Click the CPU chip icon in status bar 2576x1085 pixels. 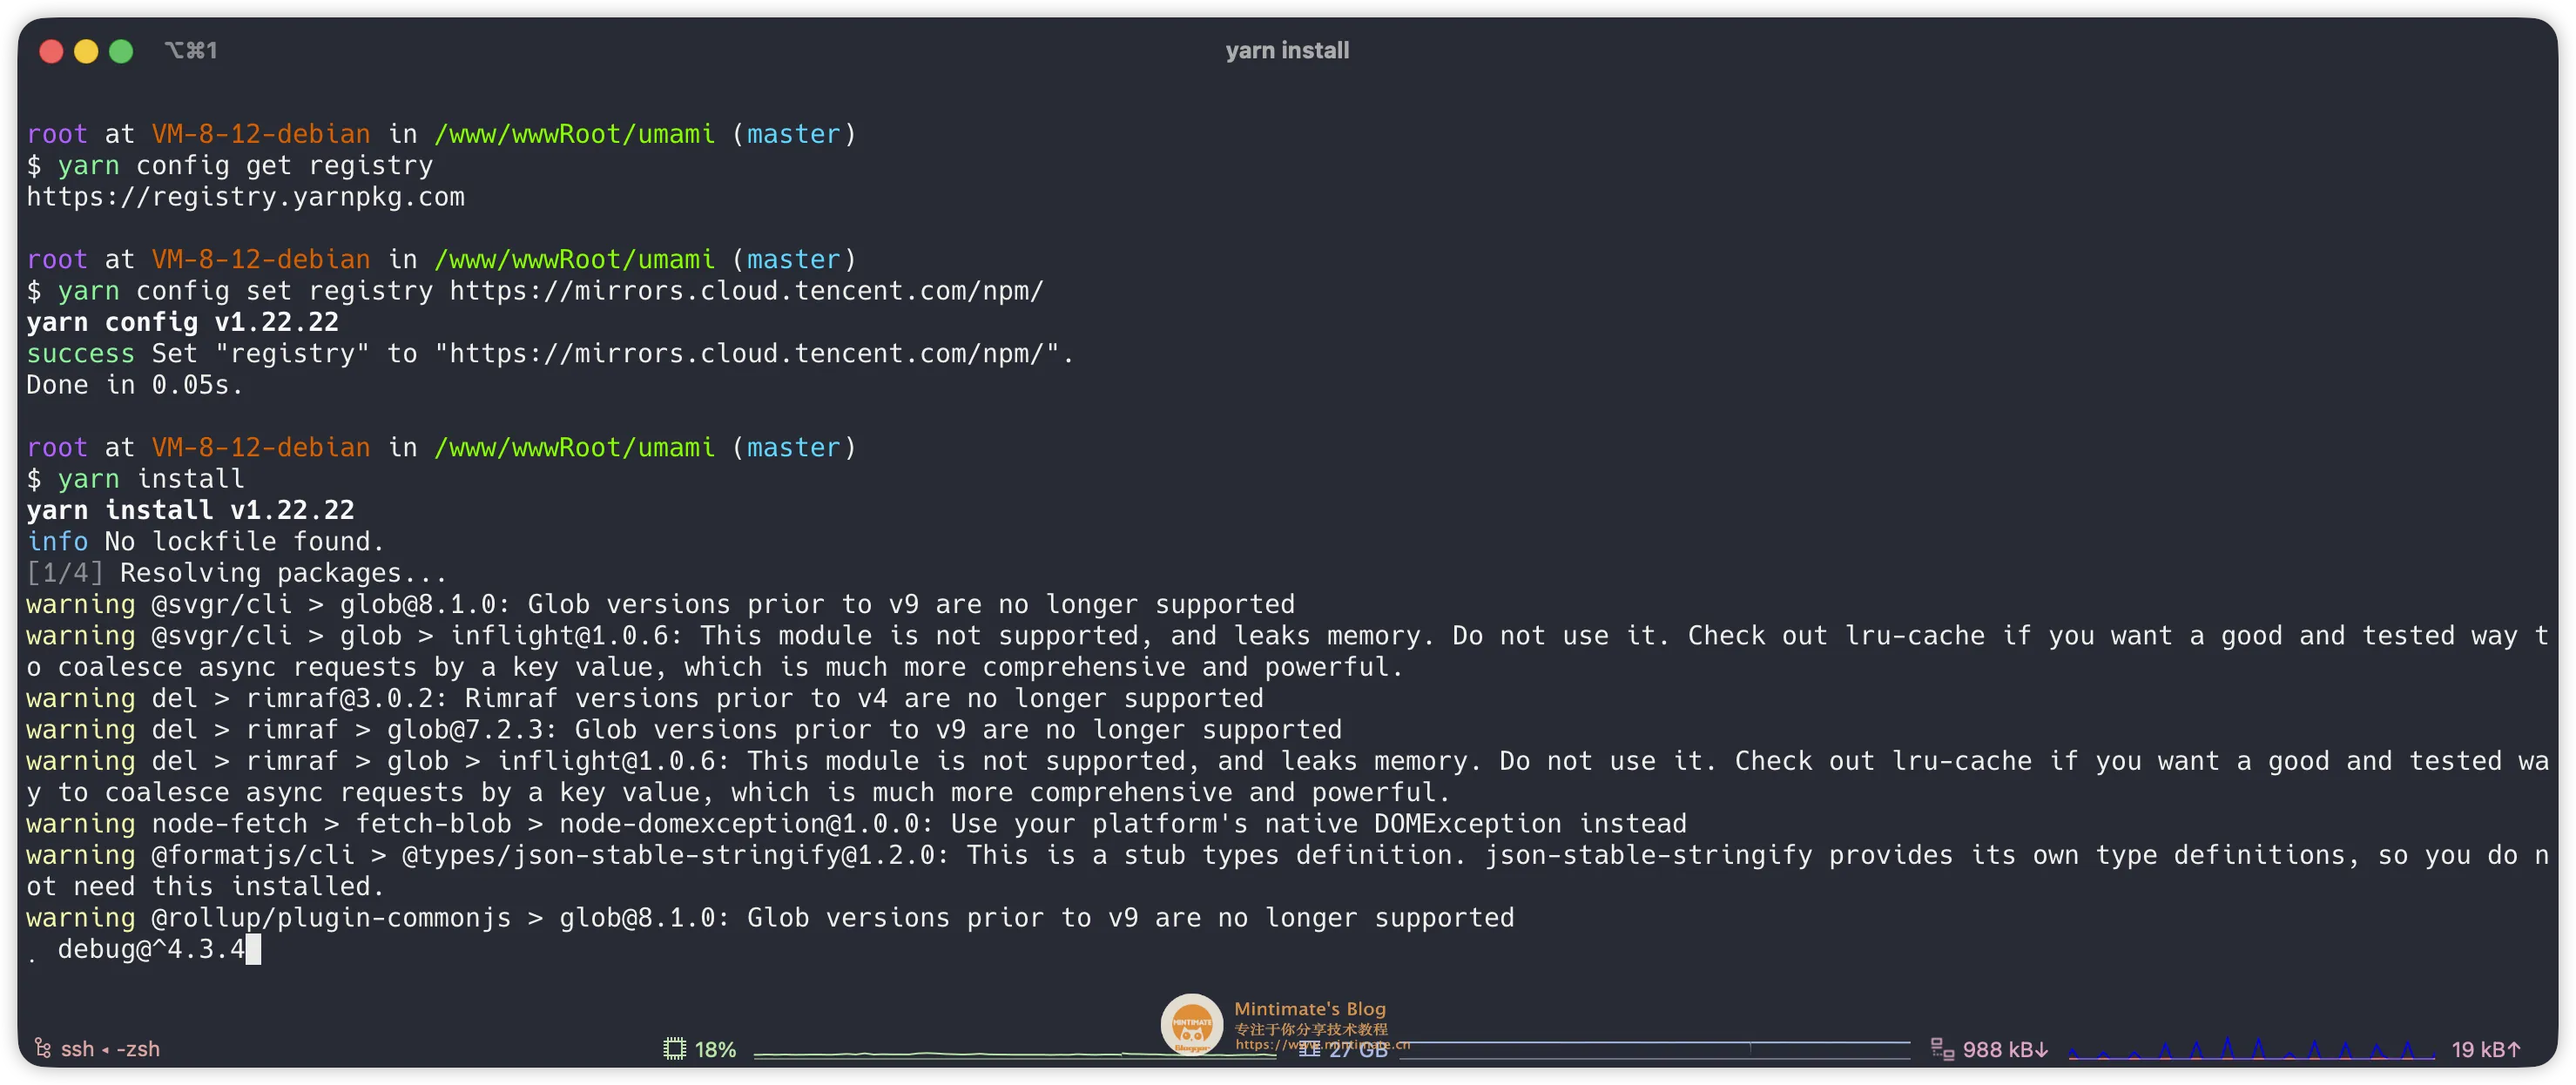pos(674,1049)
